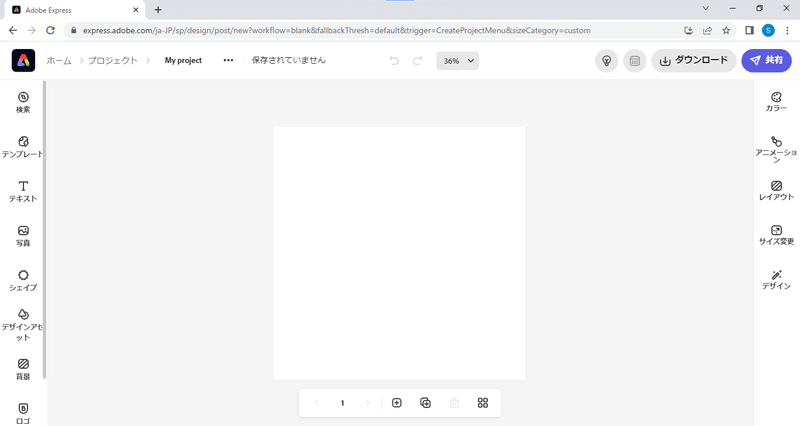Open the デザインアセット design assets panel
This screenshot has height=426, width=800.
pyautogui.click(x=23, y=324)
